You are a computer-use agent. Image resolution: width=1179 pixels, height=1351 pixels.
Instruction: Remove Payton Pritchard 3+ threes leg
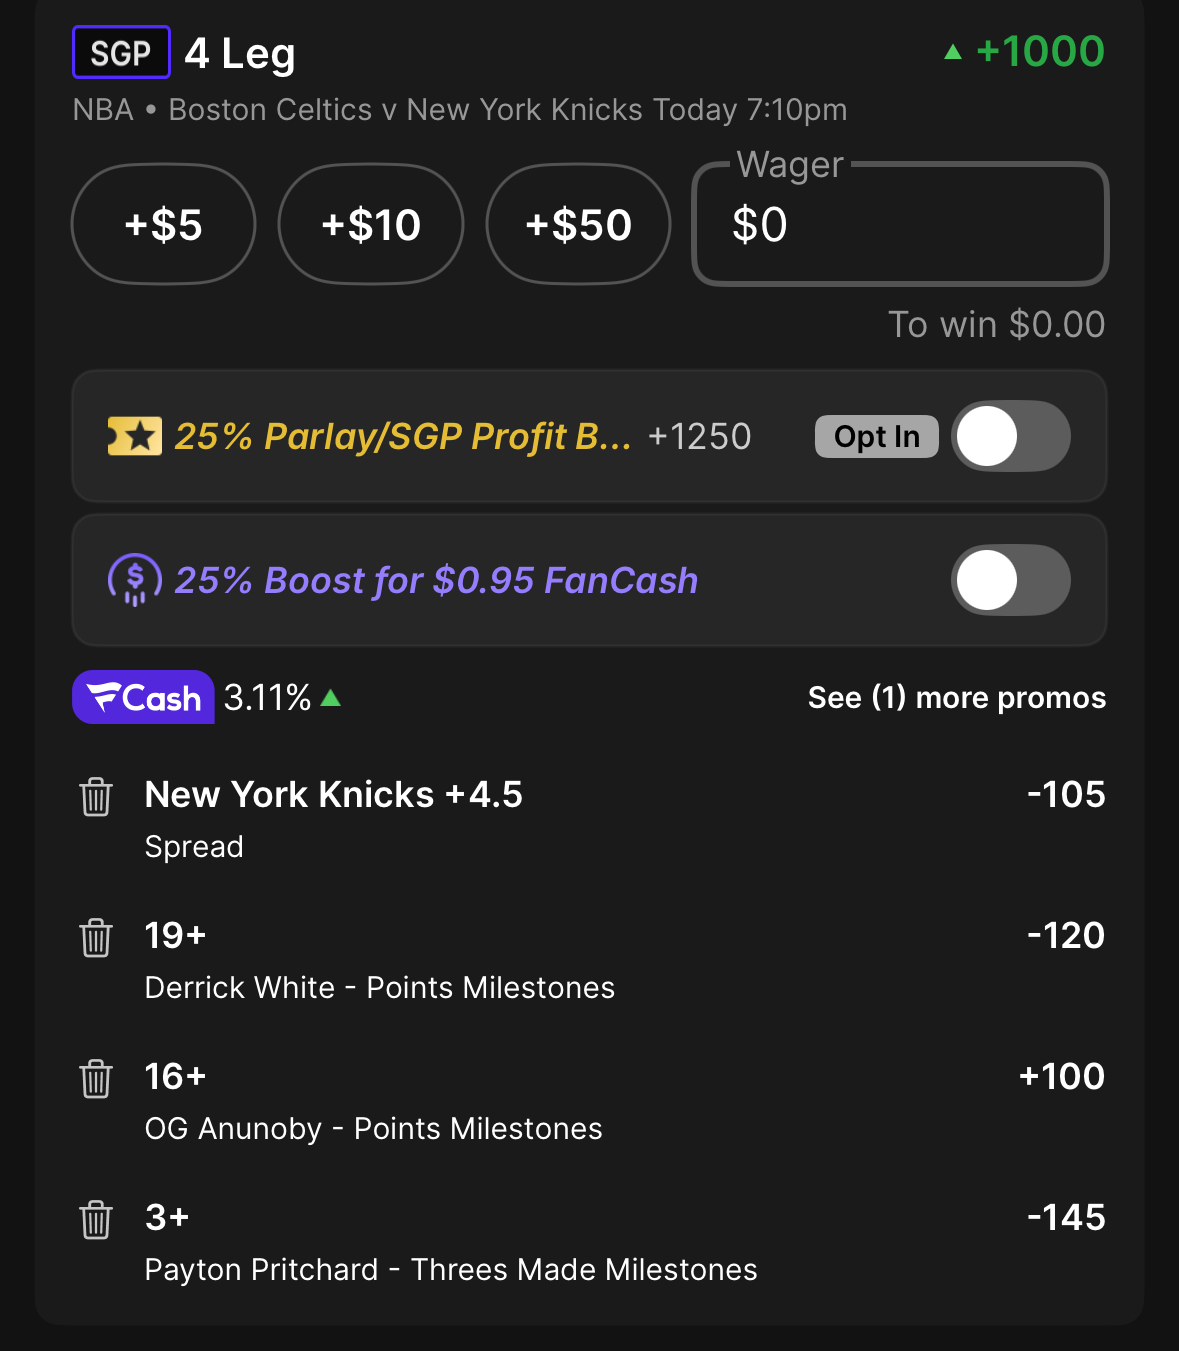[96, 1220]
